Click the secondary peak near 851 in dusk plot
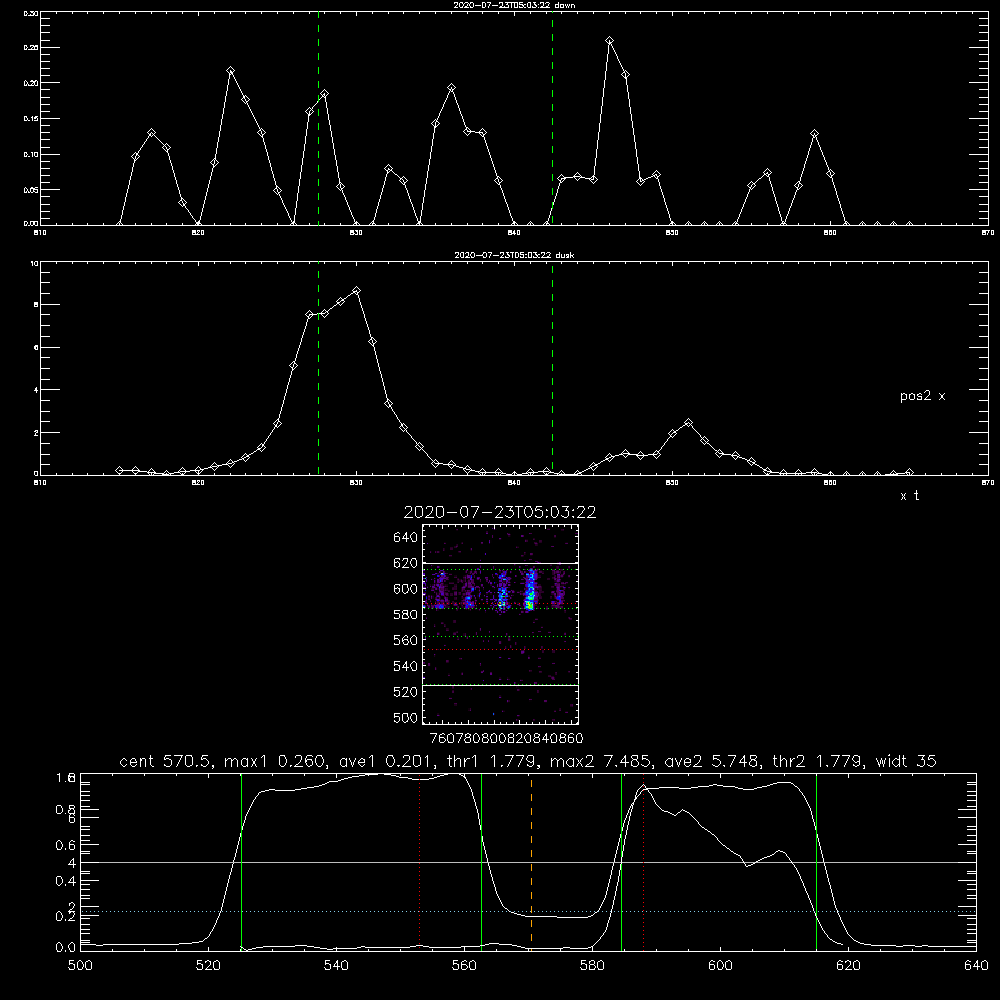 coord(688,423)
